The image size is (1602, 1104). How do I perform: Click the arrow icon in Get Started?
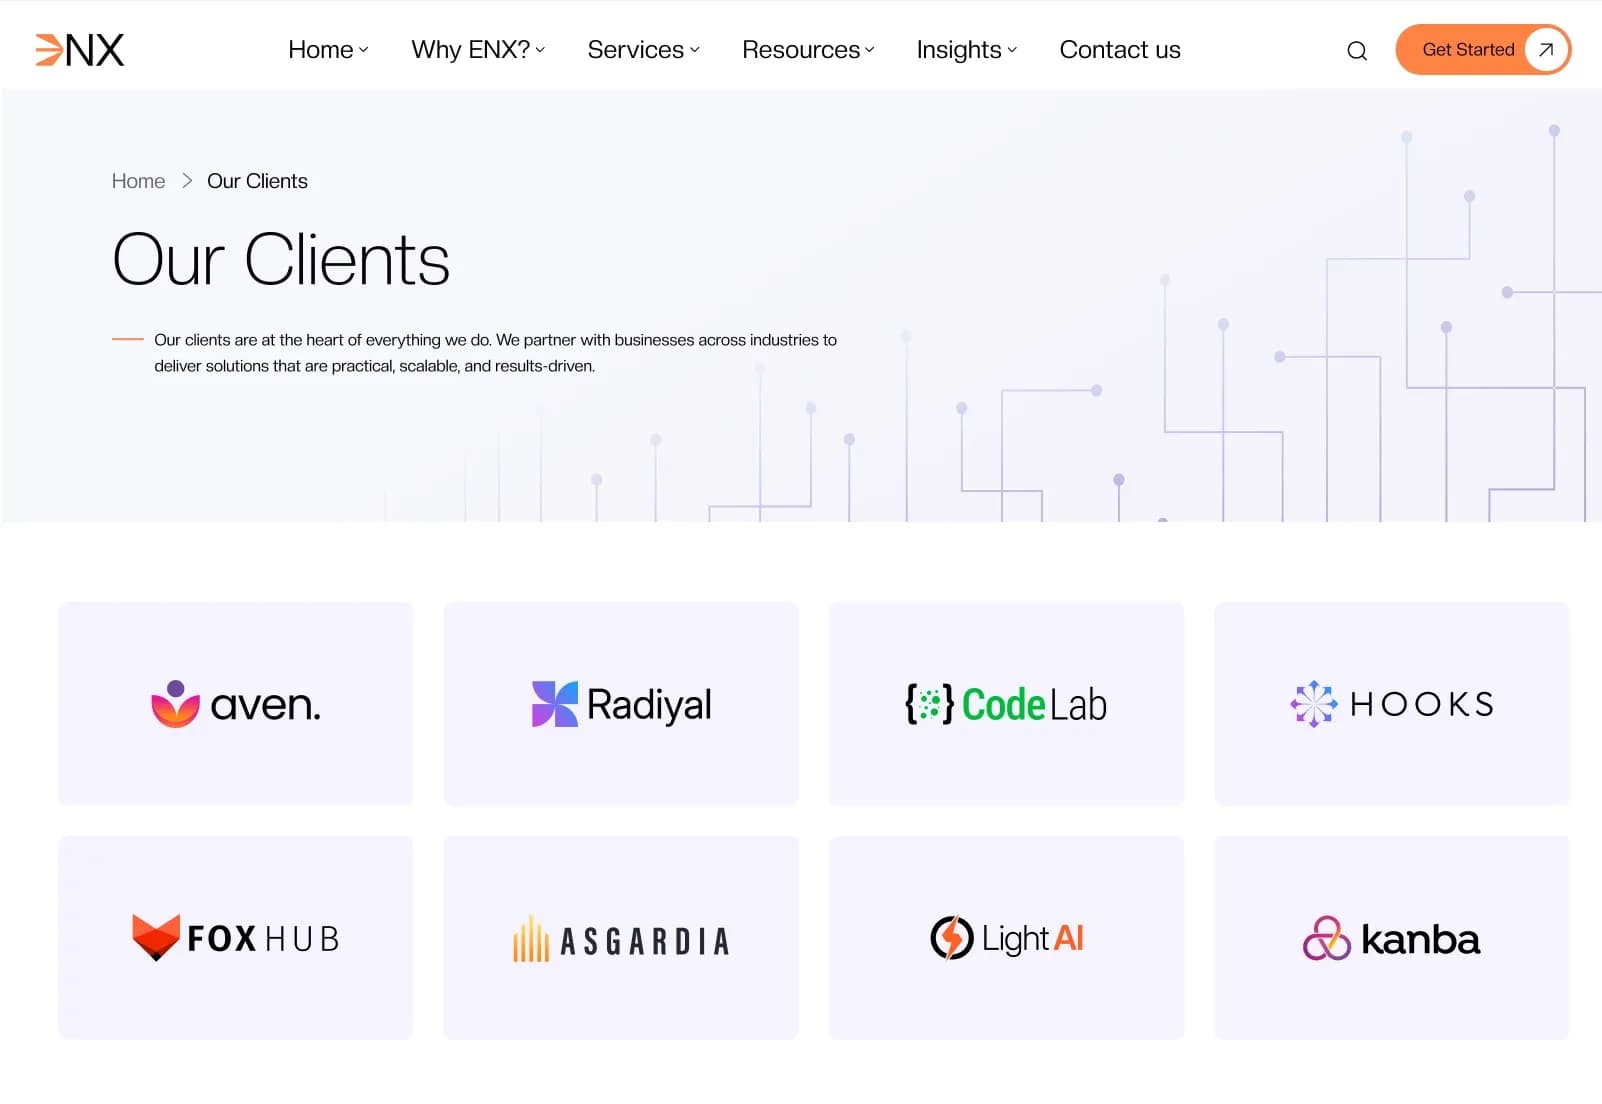point(1546,50)
